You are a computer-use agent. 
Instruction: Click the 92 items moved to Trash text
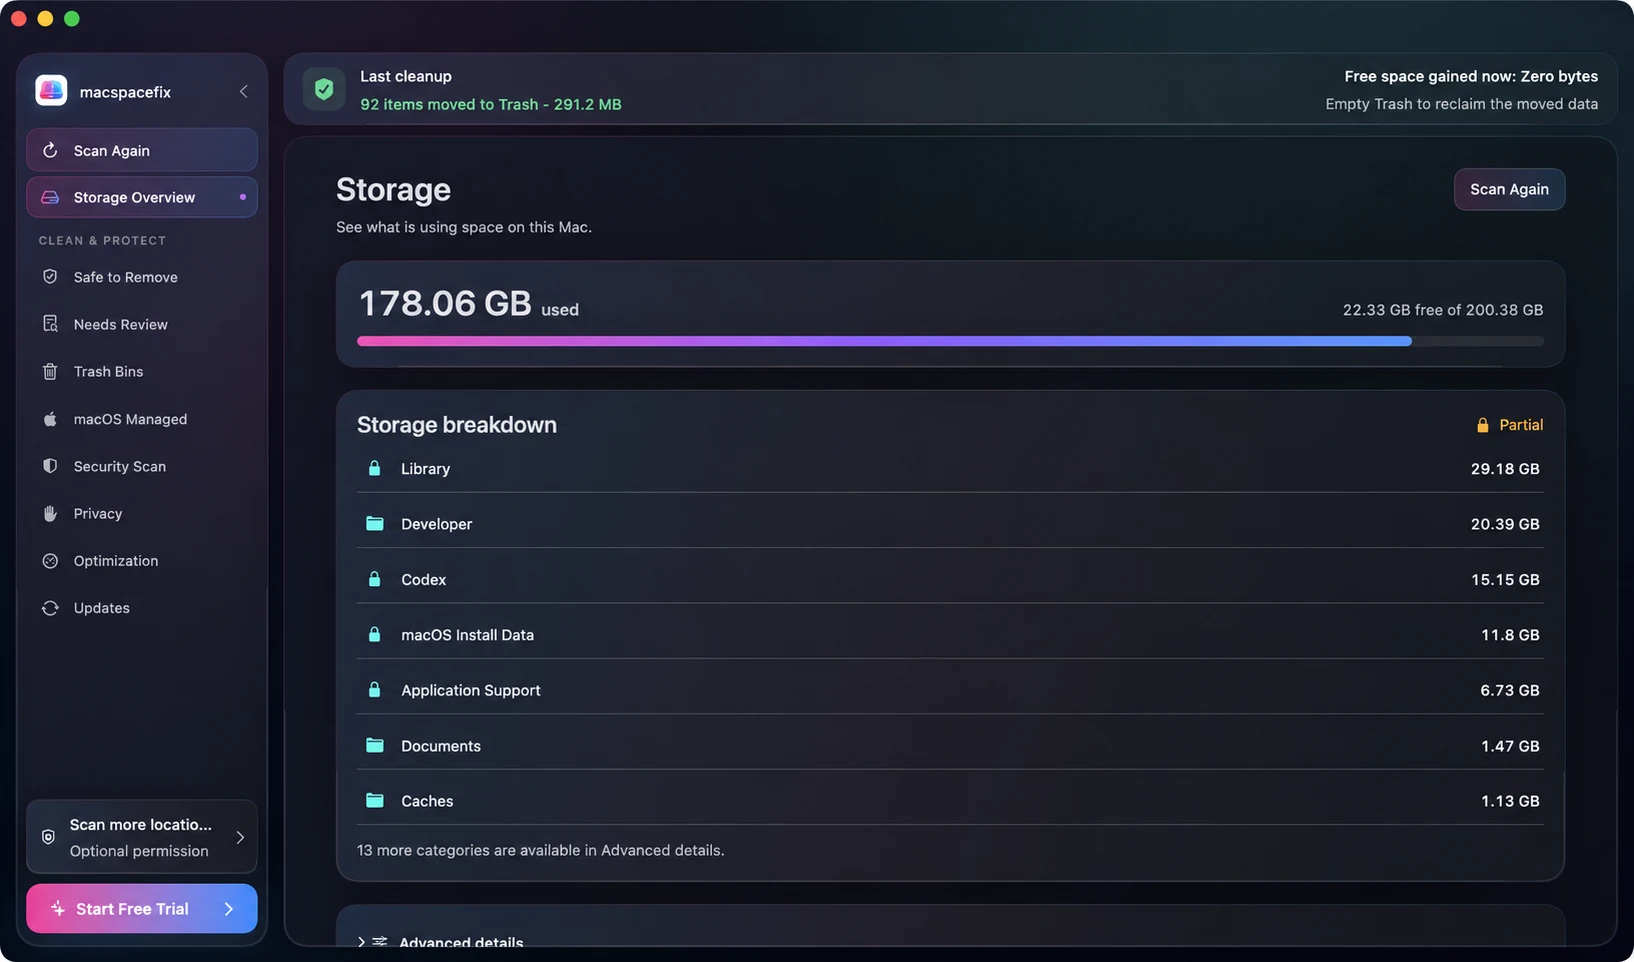491,104
